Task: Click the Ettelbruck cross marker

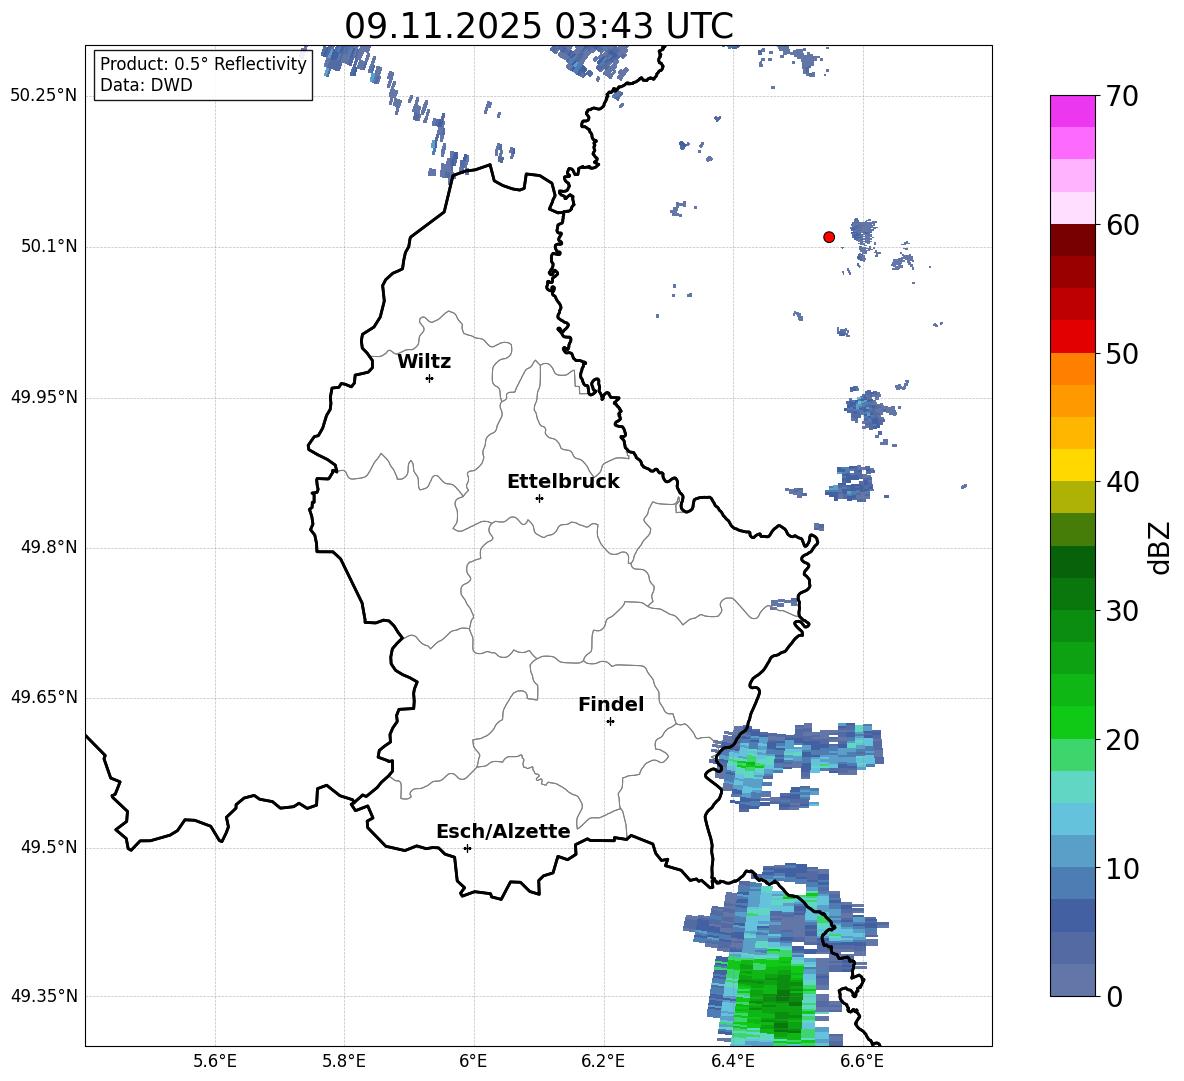Action: pos(539,498)
